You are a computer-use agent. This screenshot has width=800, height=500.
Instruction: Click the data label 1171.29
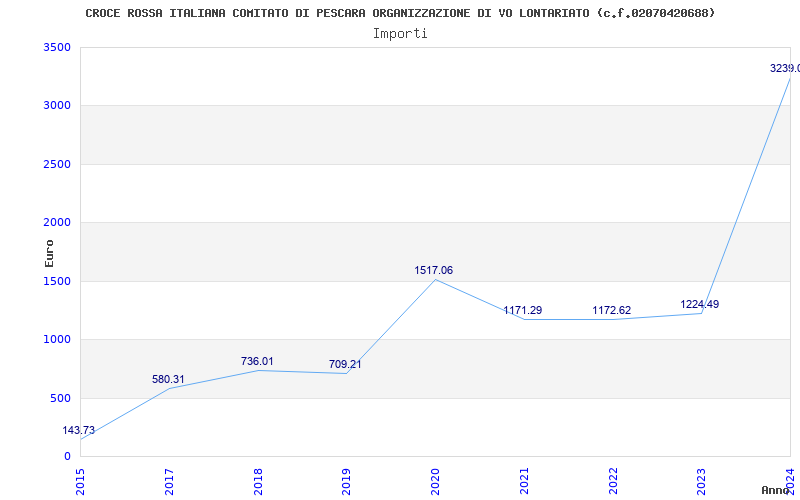[x=522, y=310]
